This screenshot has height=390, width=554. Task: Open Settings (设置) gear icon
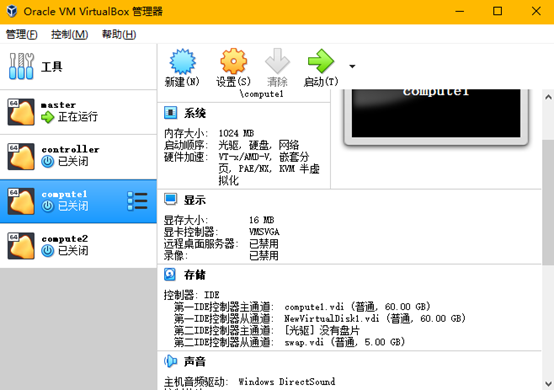tap(234, 61)
